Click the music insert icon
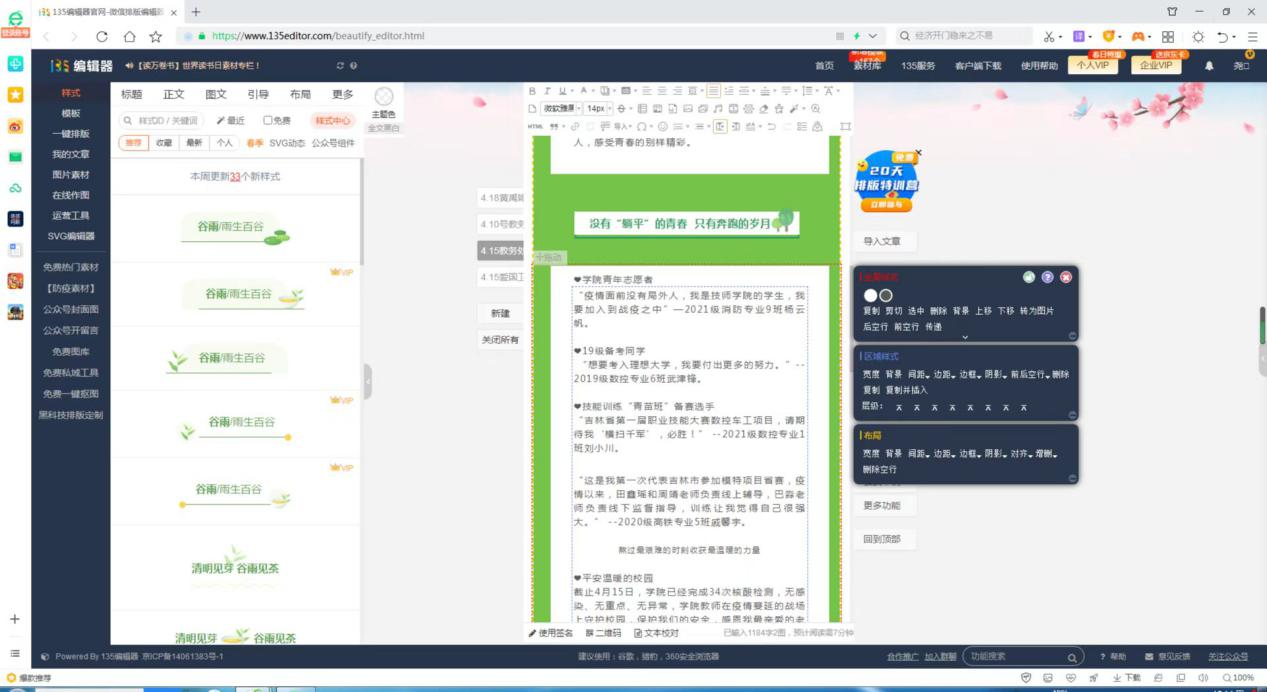The image size is (1267, 692). click(718, 109)
